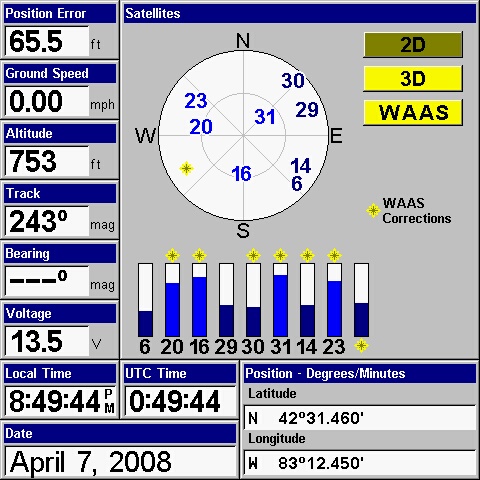The width and height of the screenshot is (480, 480).
Task: Click the WAAS star above bar 20
Action: click(172, 256)
